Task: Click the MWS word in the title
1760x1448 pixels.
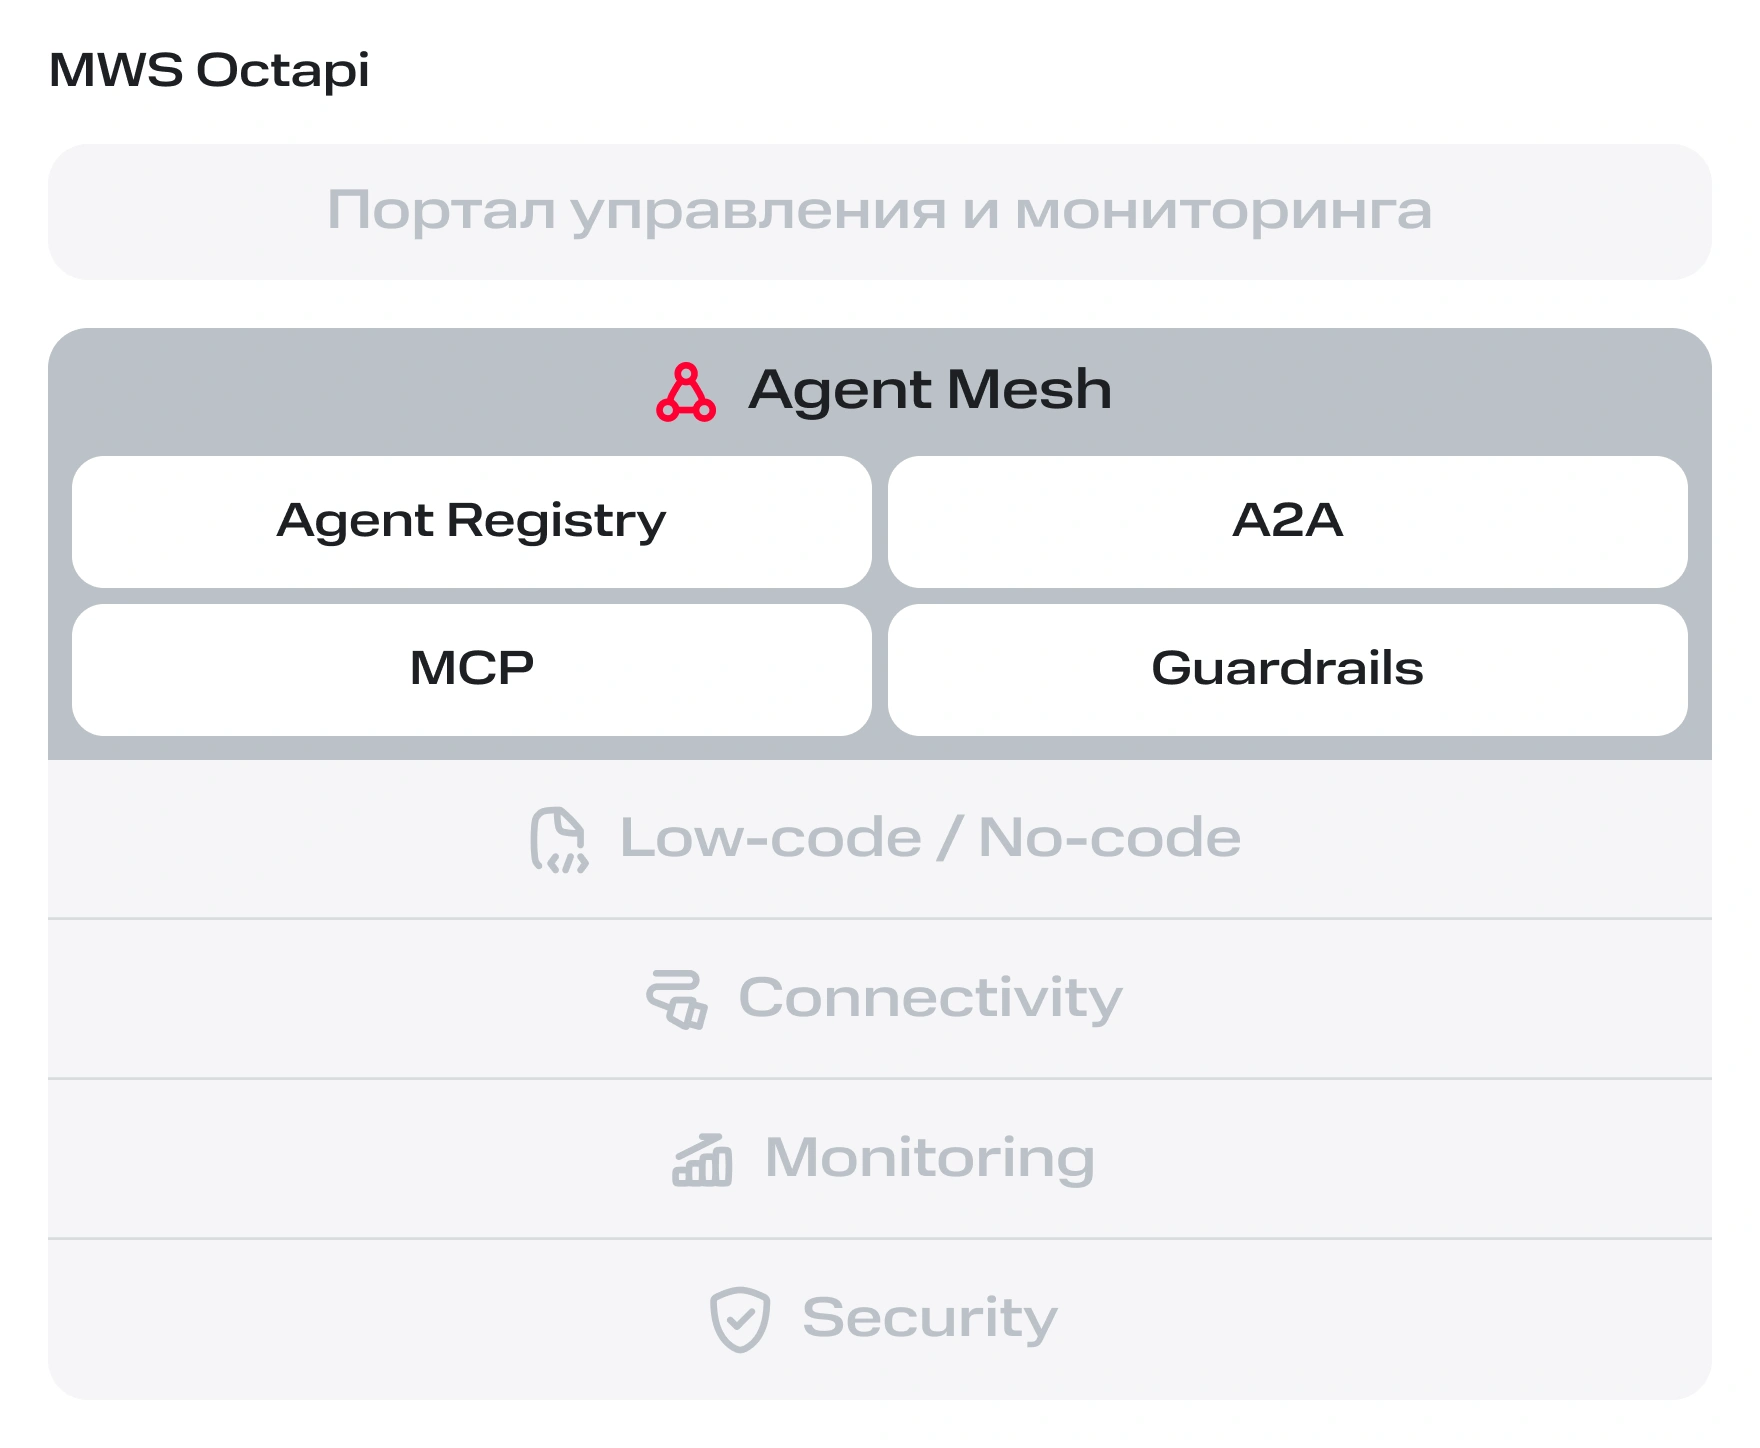Action: [116, 70]
